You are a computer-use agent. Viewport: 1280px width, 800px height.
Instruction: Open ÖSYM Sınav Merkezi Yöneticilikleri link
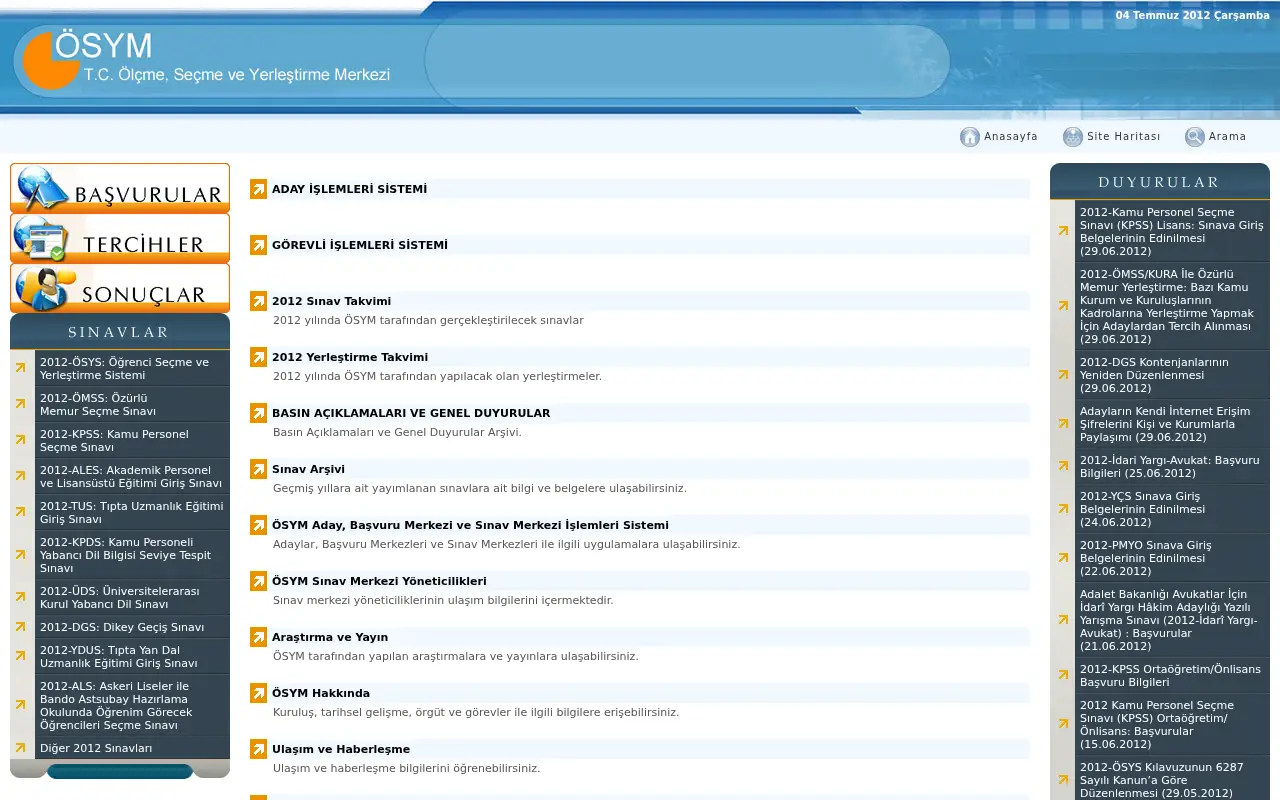pos(379,581)
